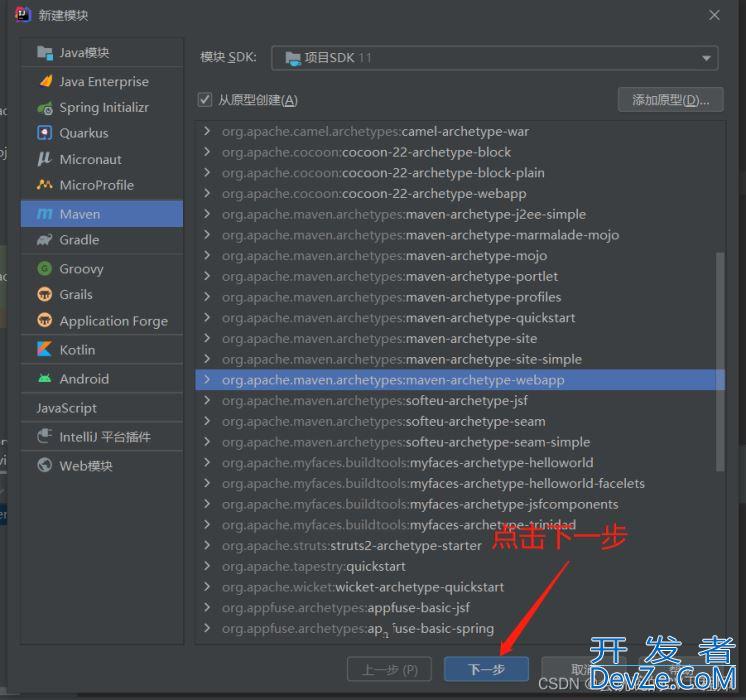Image resolution: width=746 pixels, height=700 pixels.
Task: Click the Grails icon
Action: [45, 295]
